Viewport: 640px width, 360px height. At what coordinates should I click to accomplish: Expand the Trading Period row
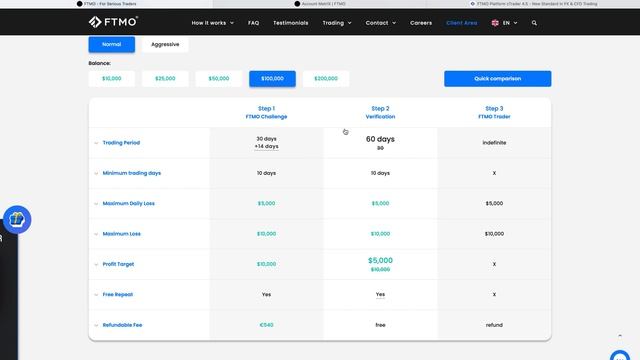[x=96, y=143]
